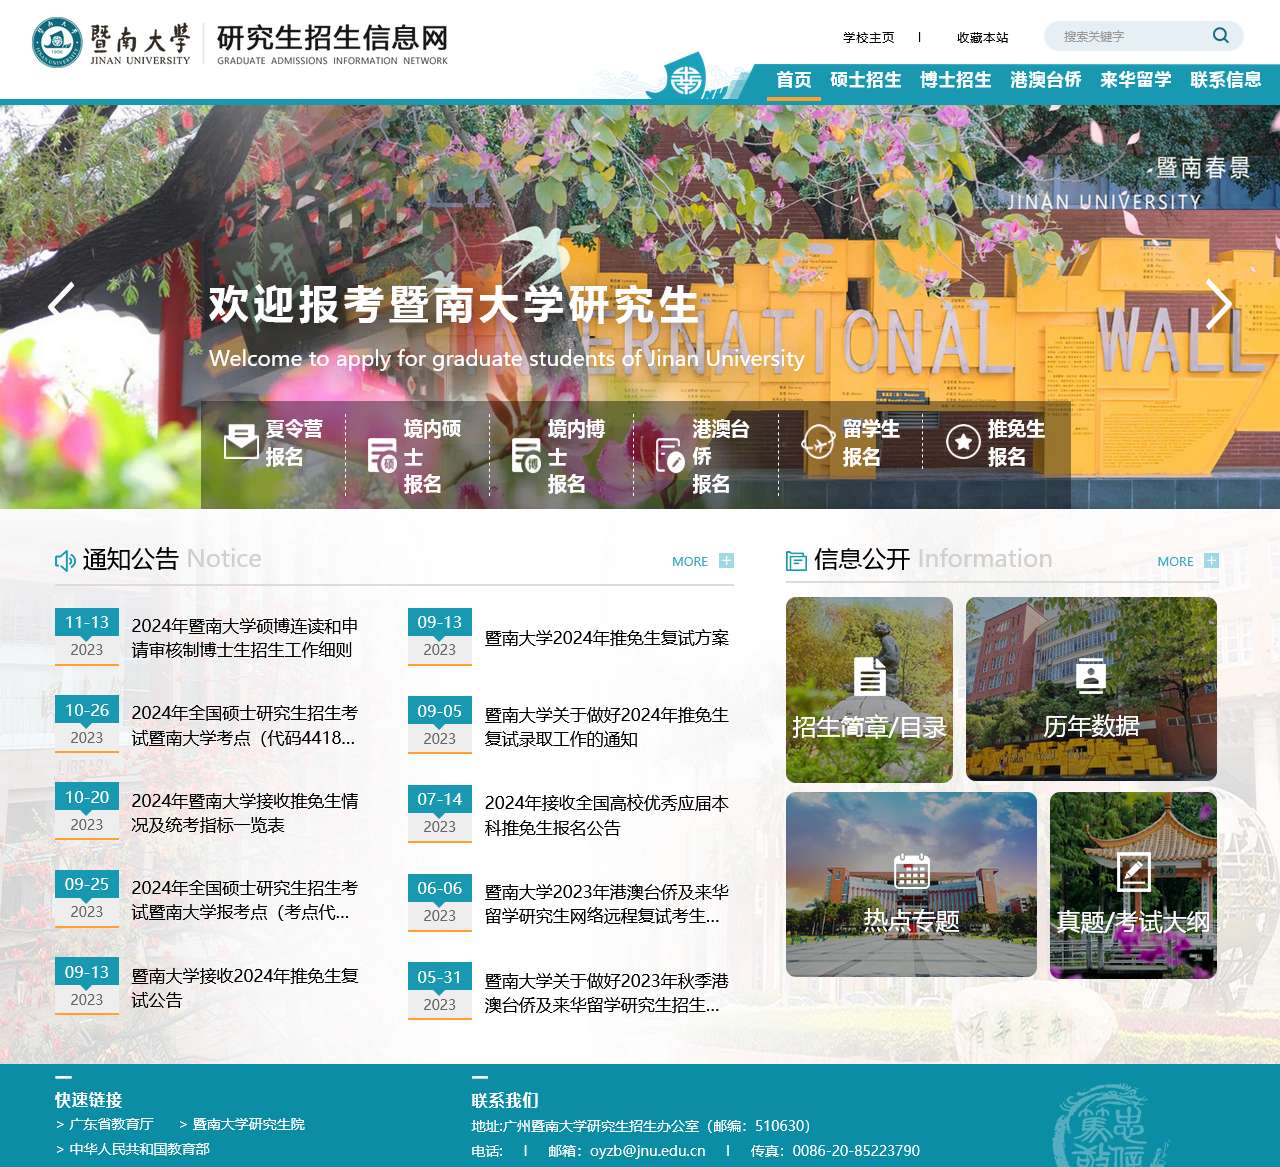Click the 学校主页 link

tap(869, 38)
